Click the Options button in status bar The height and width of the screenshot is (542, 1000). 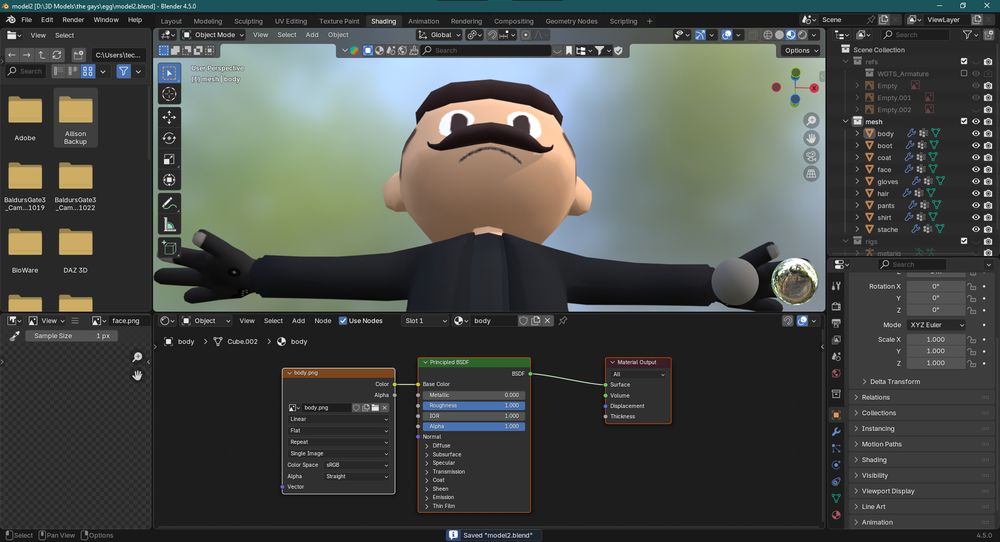click(x=97, y=536)
